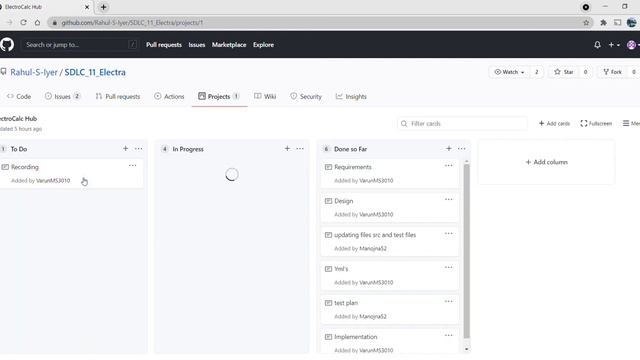The width and height of the screenshot is (640, 360).
Task: Select the Requirements card text
Action: 353,167
